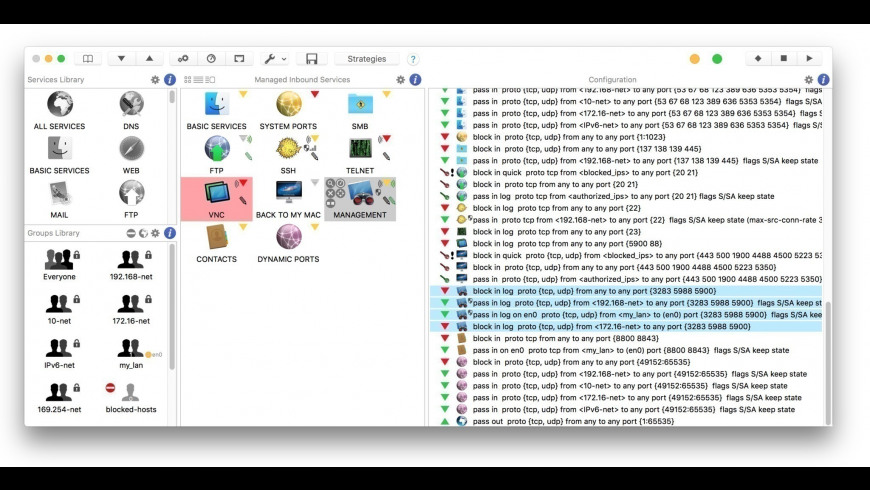Select WEB service in Services Library

[x=131, y=155]
